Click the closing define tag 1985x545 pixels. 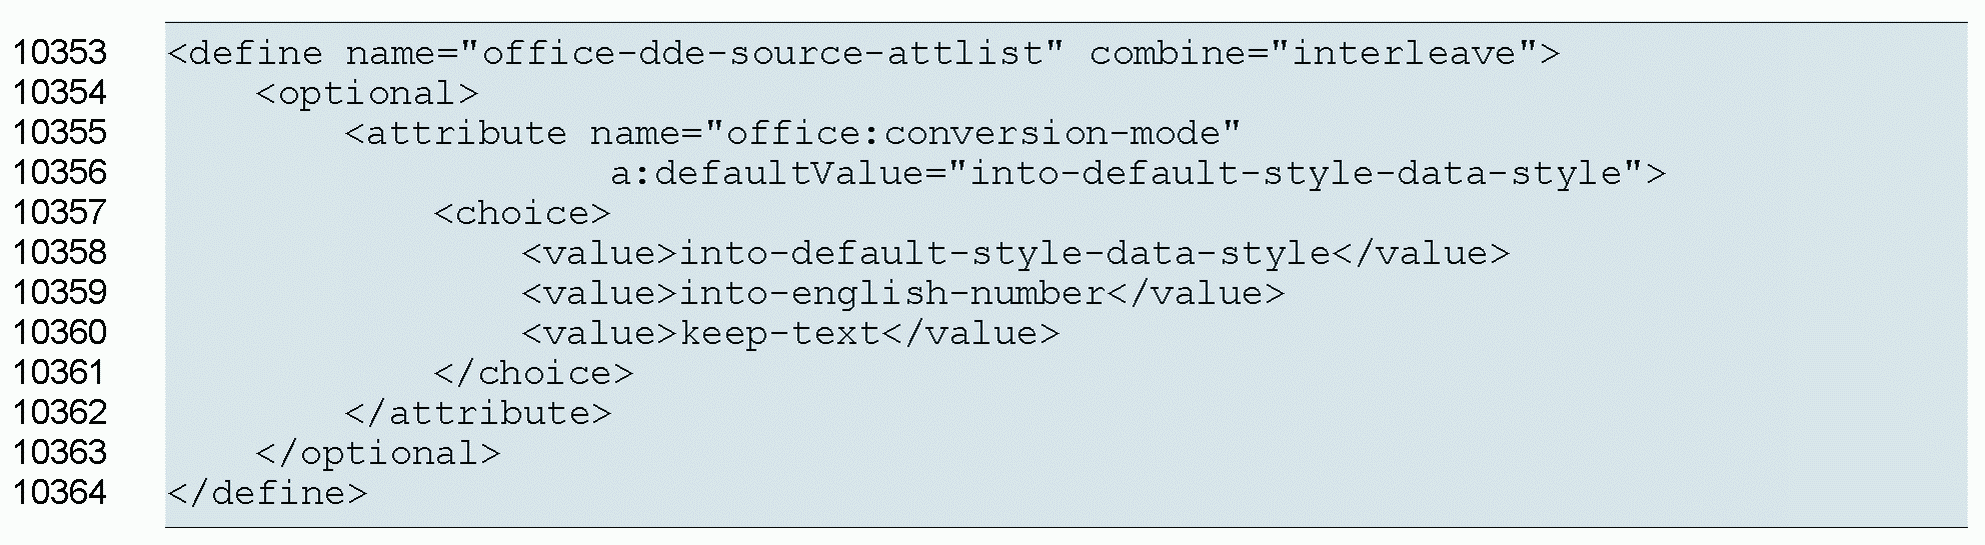pos(267,493)
